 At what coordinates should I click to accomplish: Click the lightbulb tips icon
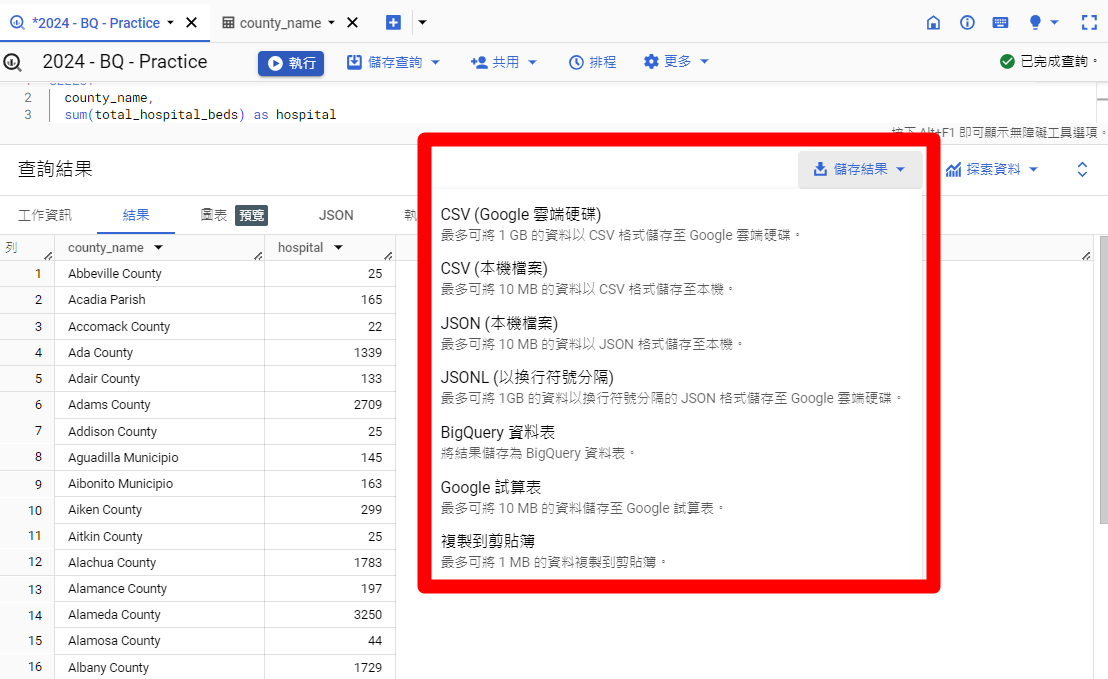click(1035, 23)
